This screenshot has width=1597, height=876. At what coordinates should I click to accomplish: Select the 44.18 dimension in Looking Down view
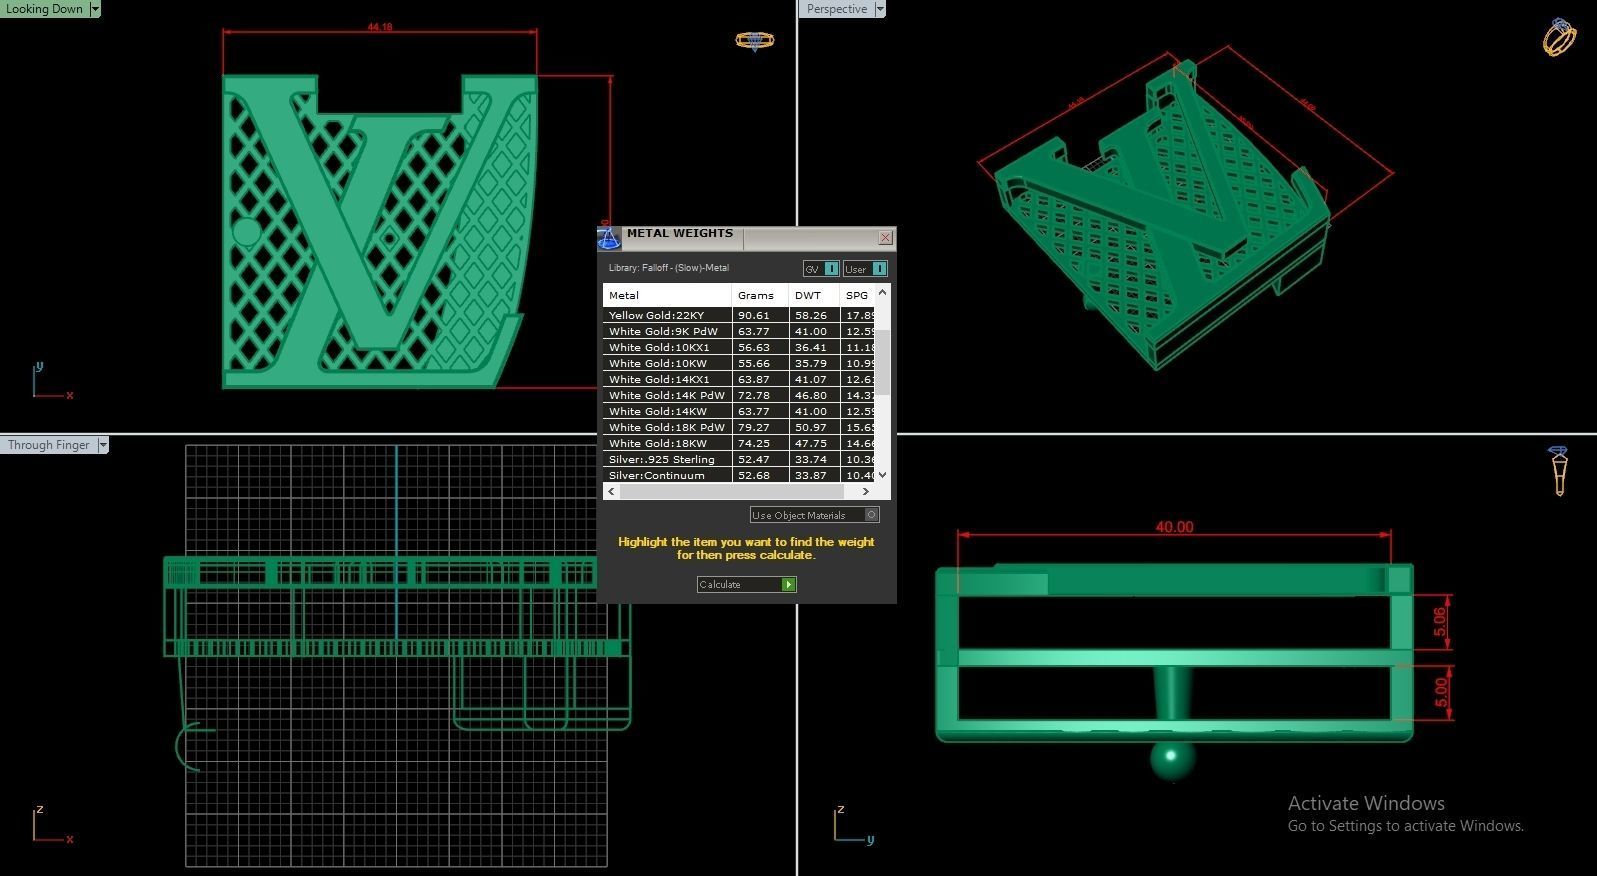[x=380, y=27]
